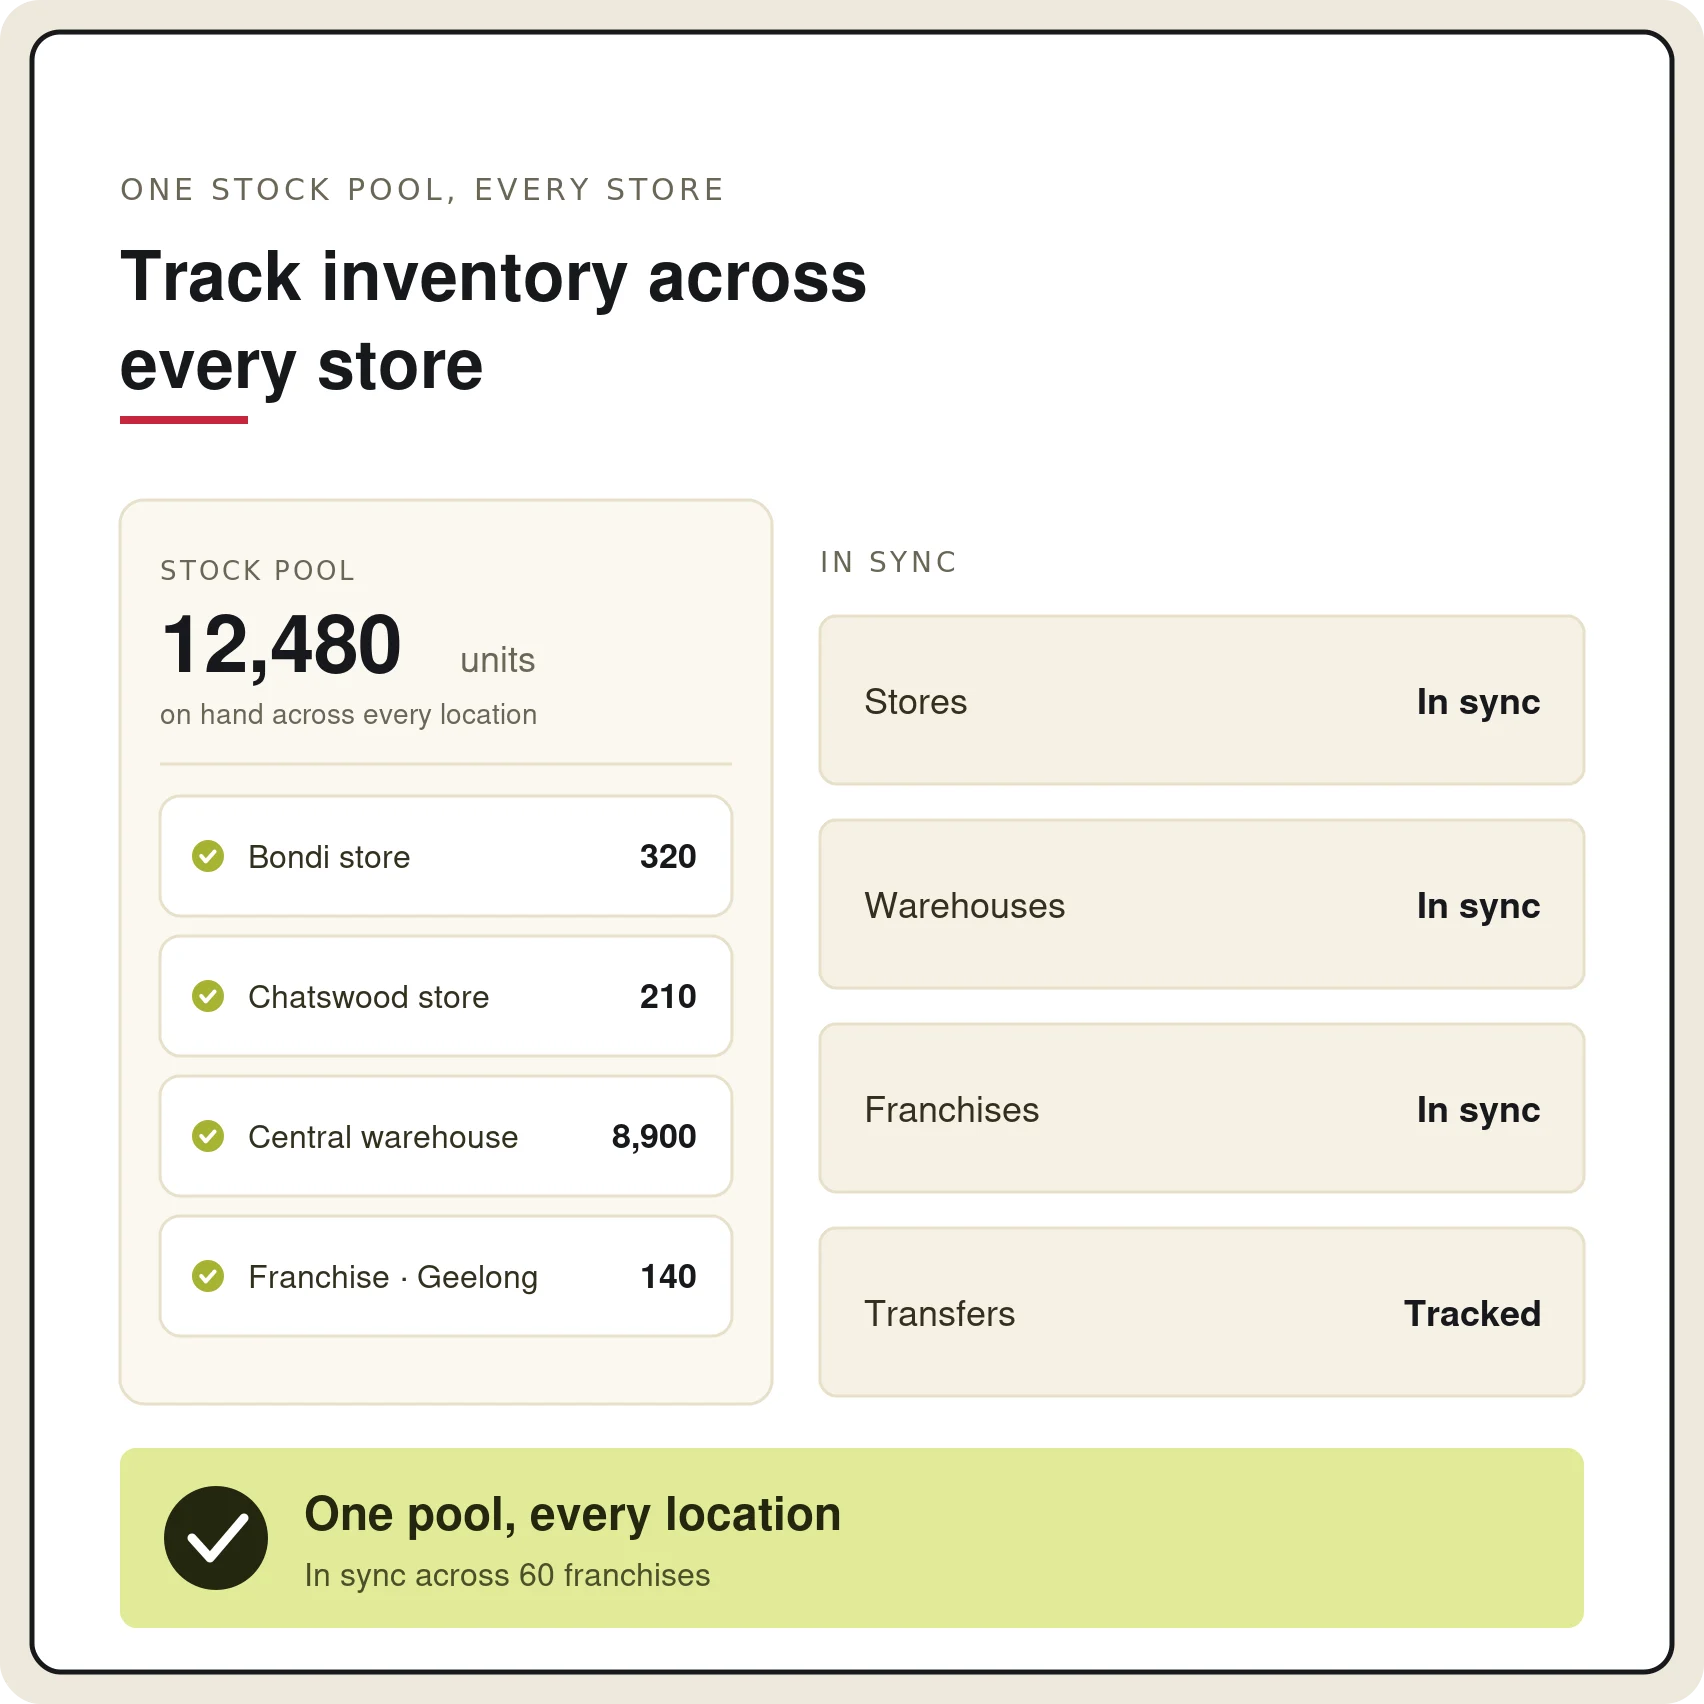Click the Franchise · Geelong check icon
Screen dimensions: 1704x1704
[x=208, y=1276]
